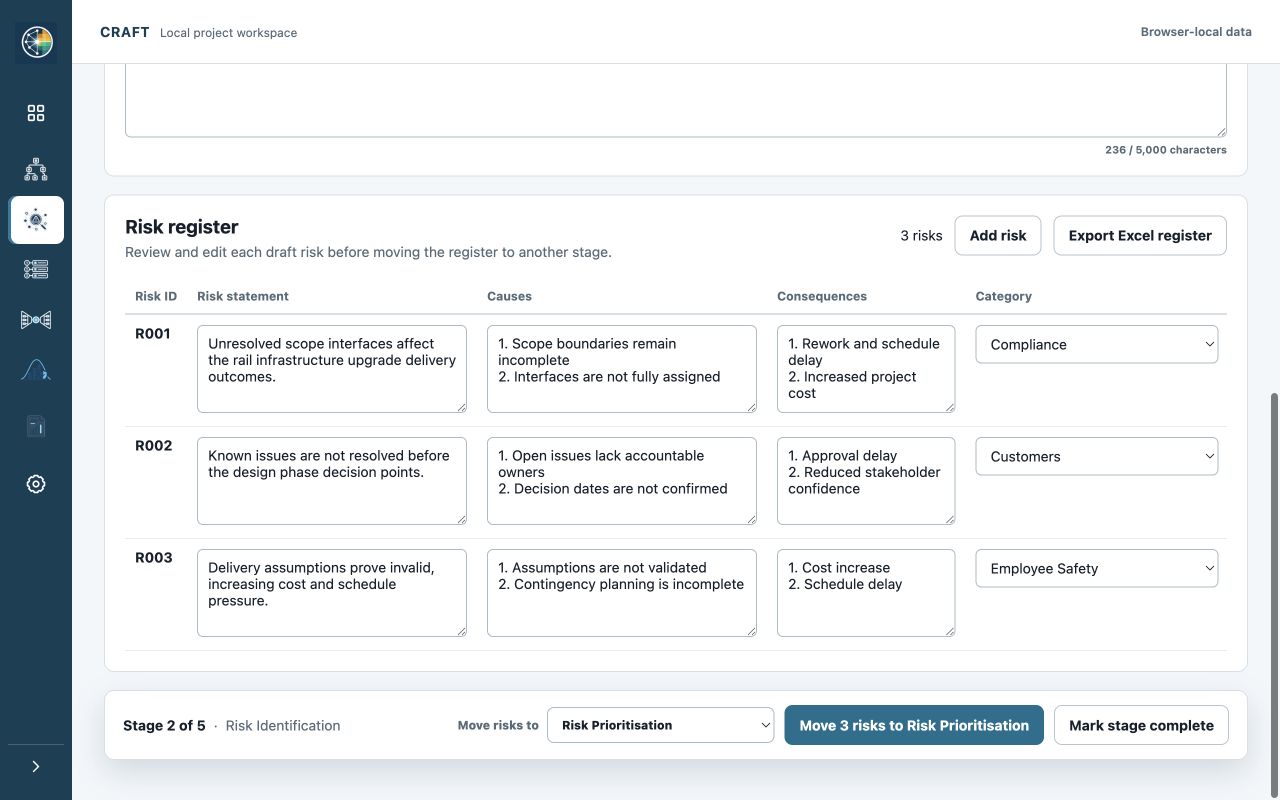1280x800 pixels.
Task: Click the Risk ID column header
Action: coord(156,296)
